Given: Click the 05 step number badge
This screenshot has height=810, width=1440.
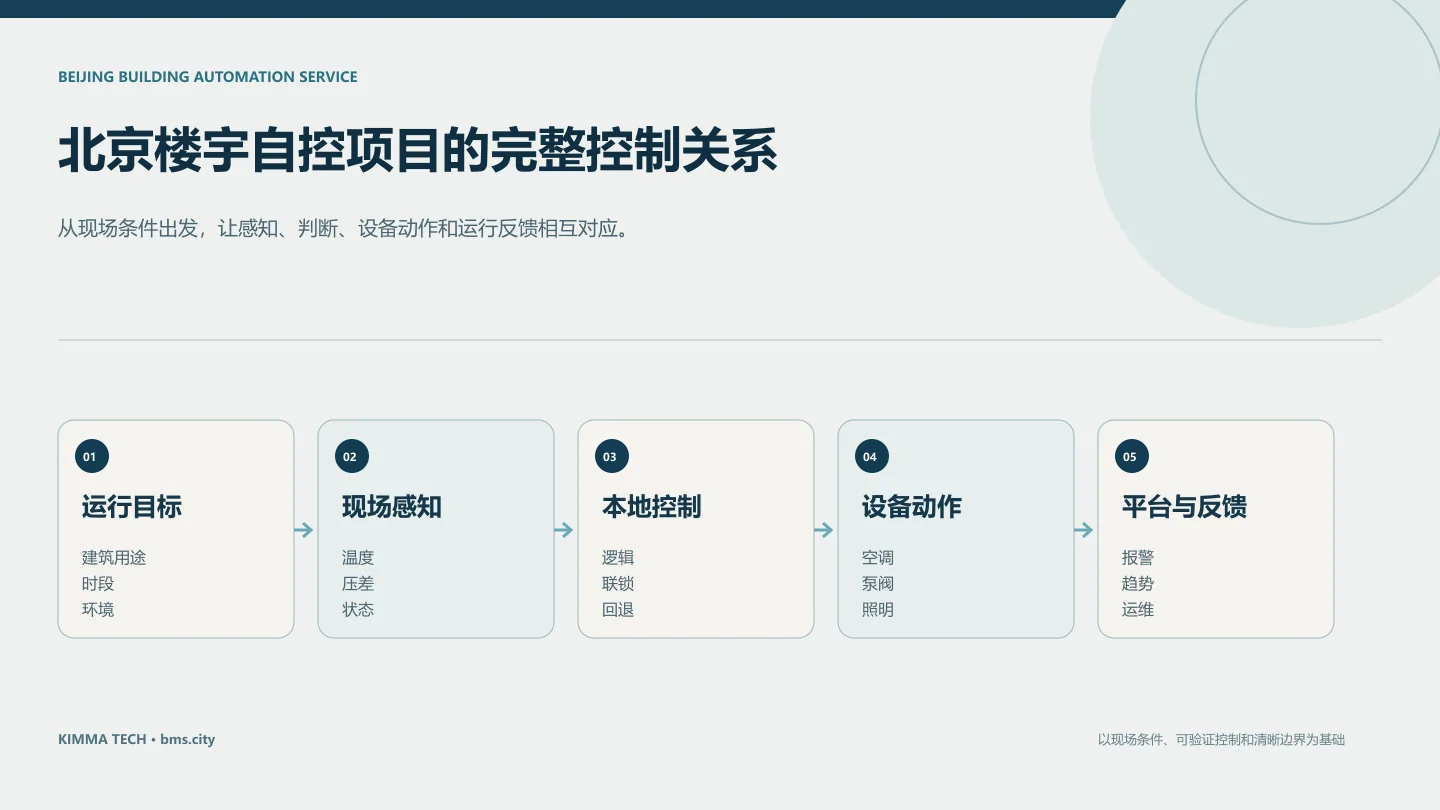Looking at the screenshot, I should pyautogui.click(x=1132, y=457).
